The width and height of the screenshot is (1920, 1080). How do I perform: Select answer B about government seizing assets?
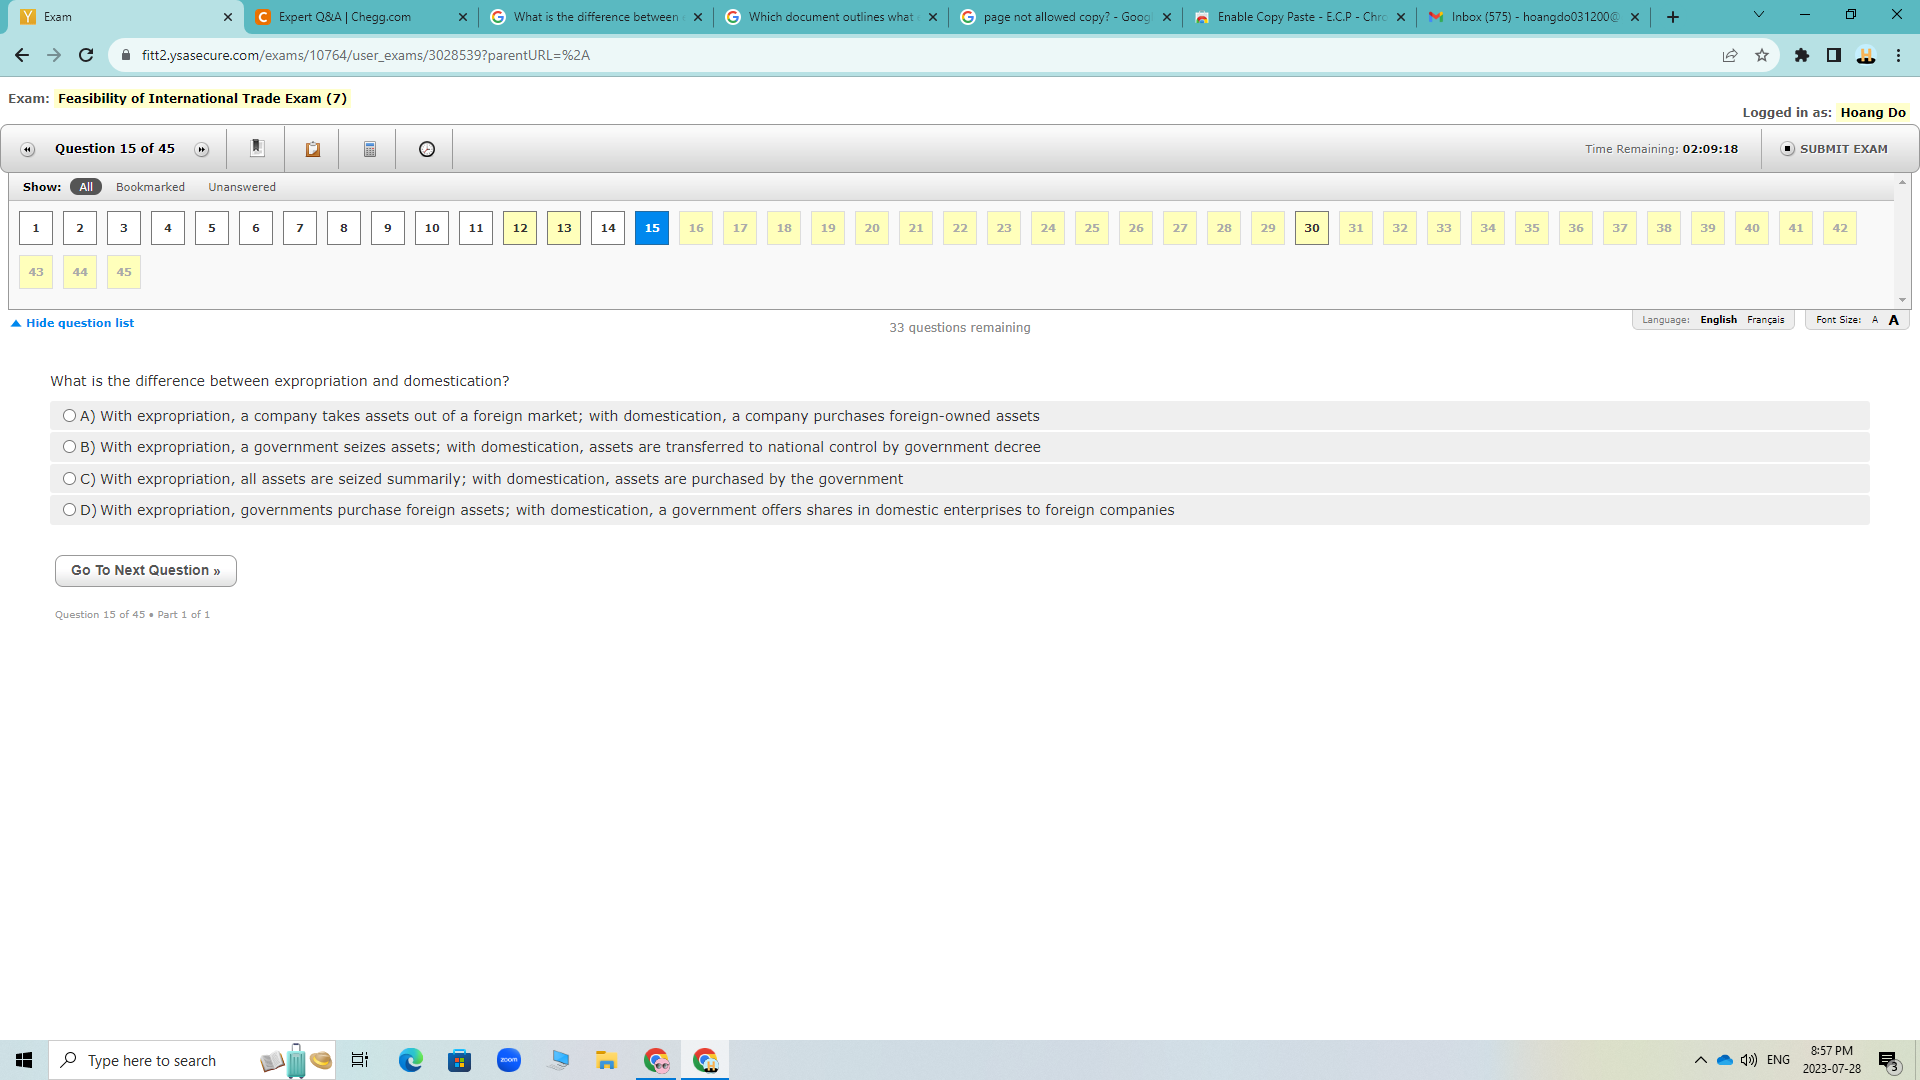pyautogui.click(x=69, y=447)
